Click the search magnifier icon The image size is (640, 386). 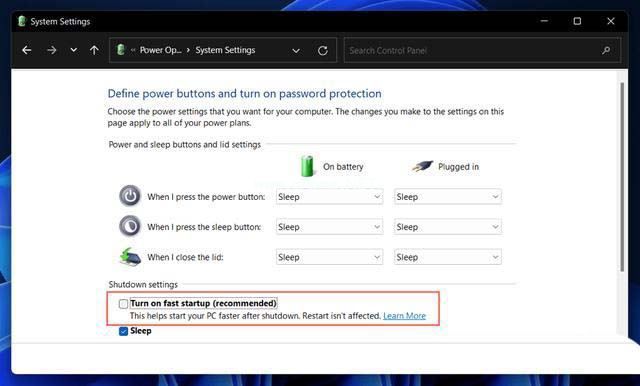(x=606, y=50)
